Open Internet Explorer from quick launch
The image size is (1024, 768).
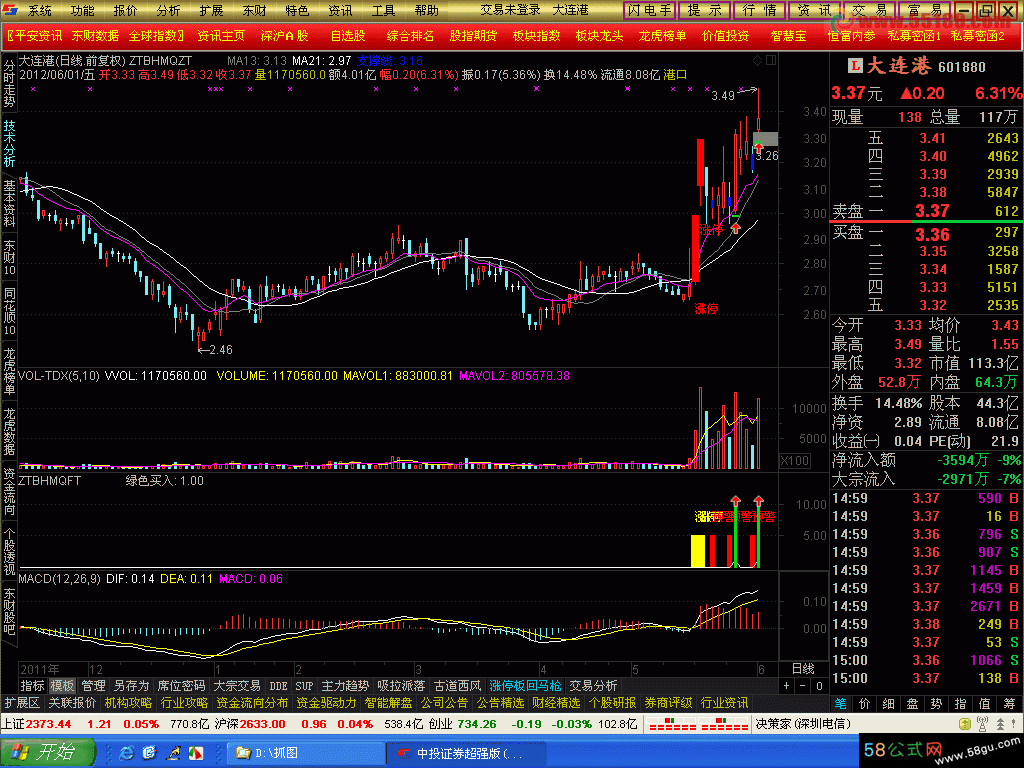point(126,753)
